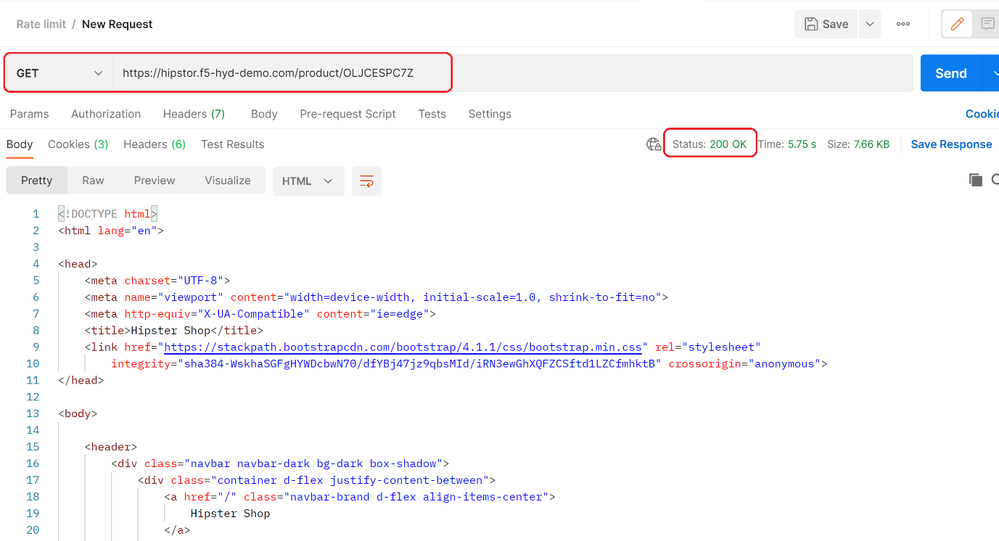The width and height of the screenshot is (999, 541).
Task: Expand the Save options dropdown arrow
Action: pos(870,24)
